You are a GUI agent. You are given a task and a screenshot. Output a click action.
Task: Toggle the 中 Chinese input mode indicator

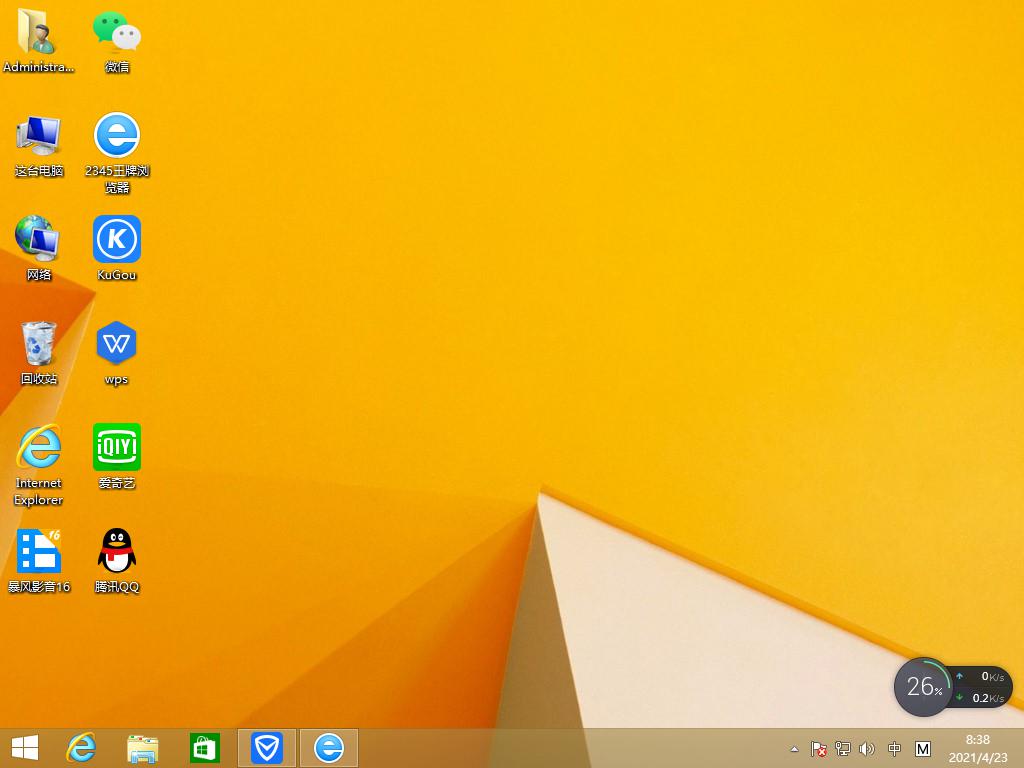coord(895,749)
